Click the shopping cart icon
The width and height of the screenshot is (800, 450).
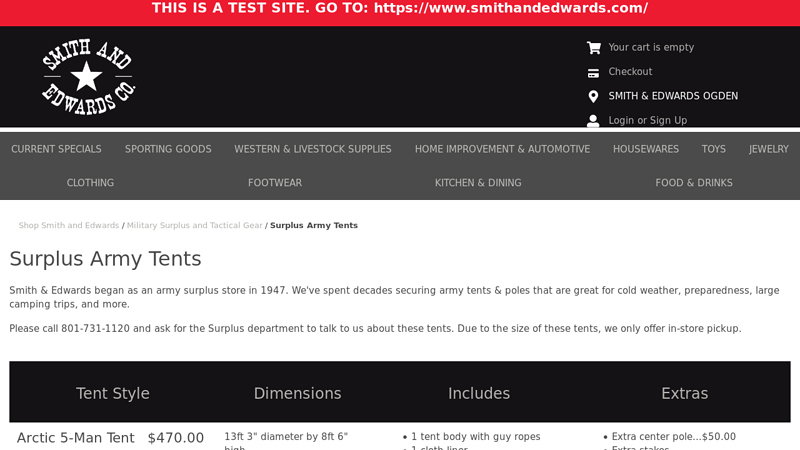coord(593,47)
